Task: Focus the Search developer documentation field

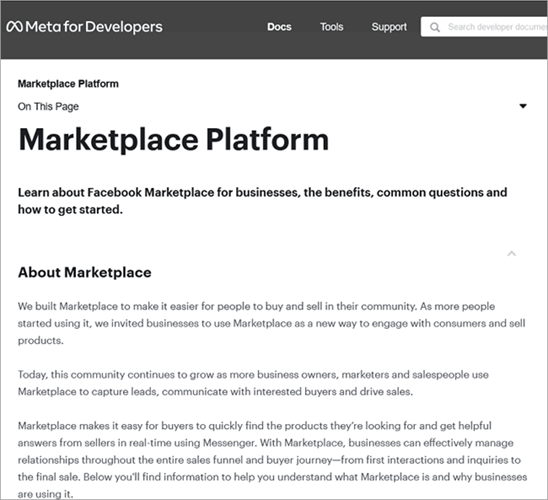Action: (484, 27)
